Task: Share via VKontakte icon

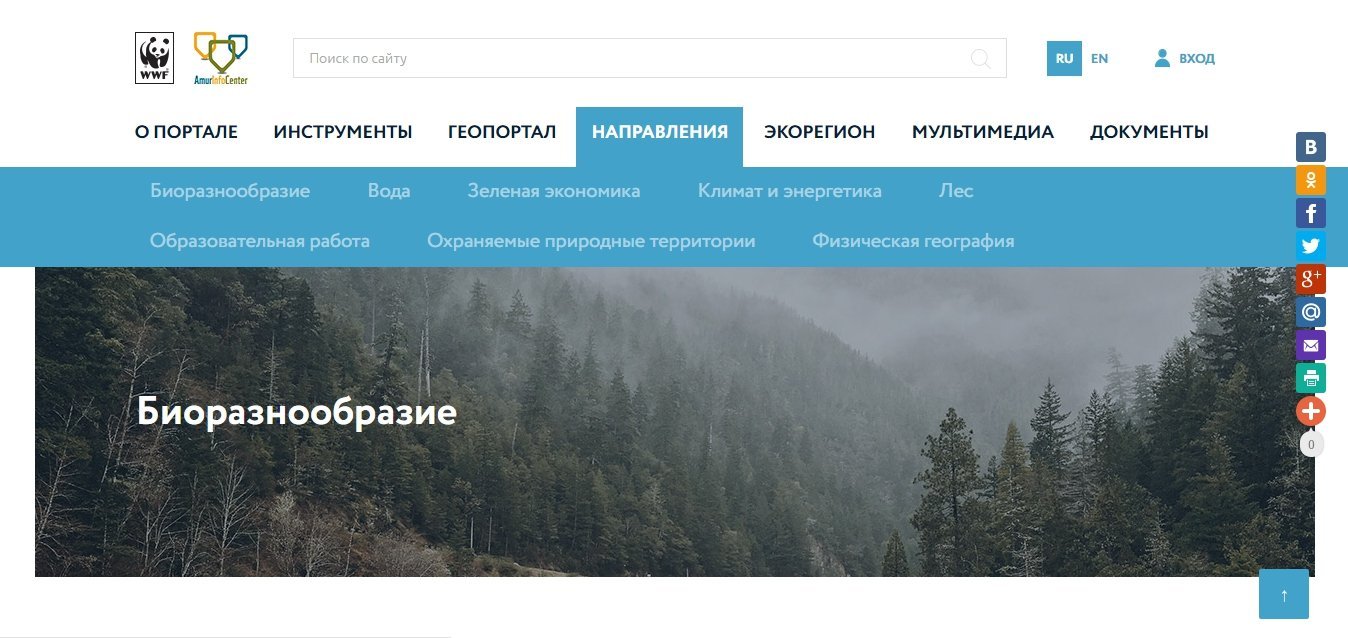Action: (x=1311, y=147)
